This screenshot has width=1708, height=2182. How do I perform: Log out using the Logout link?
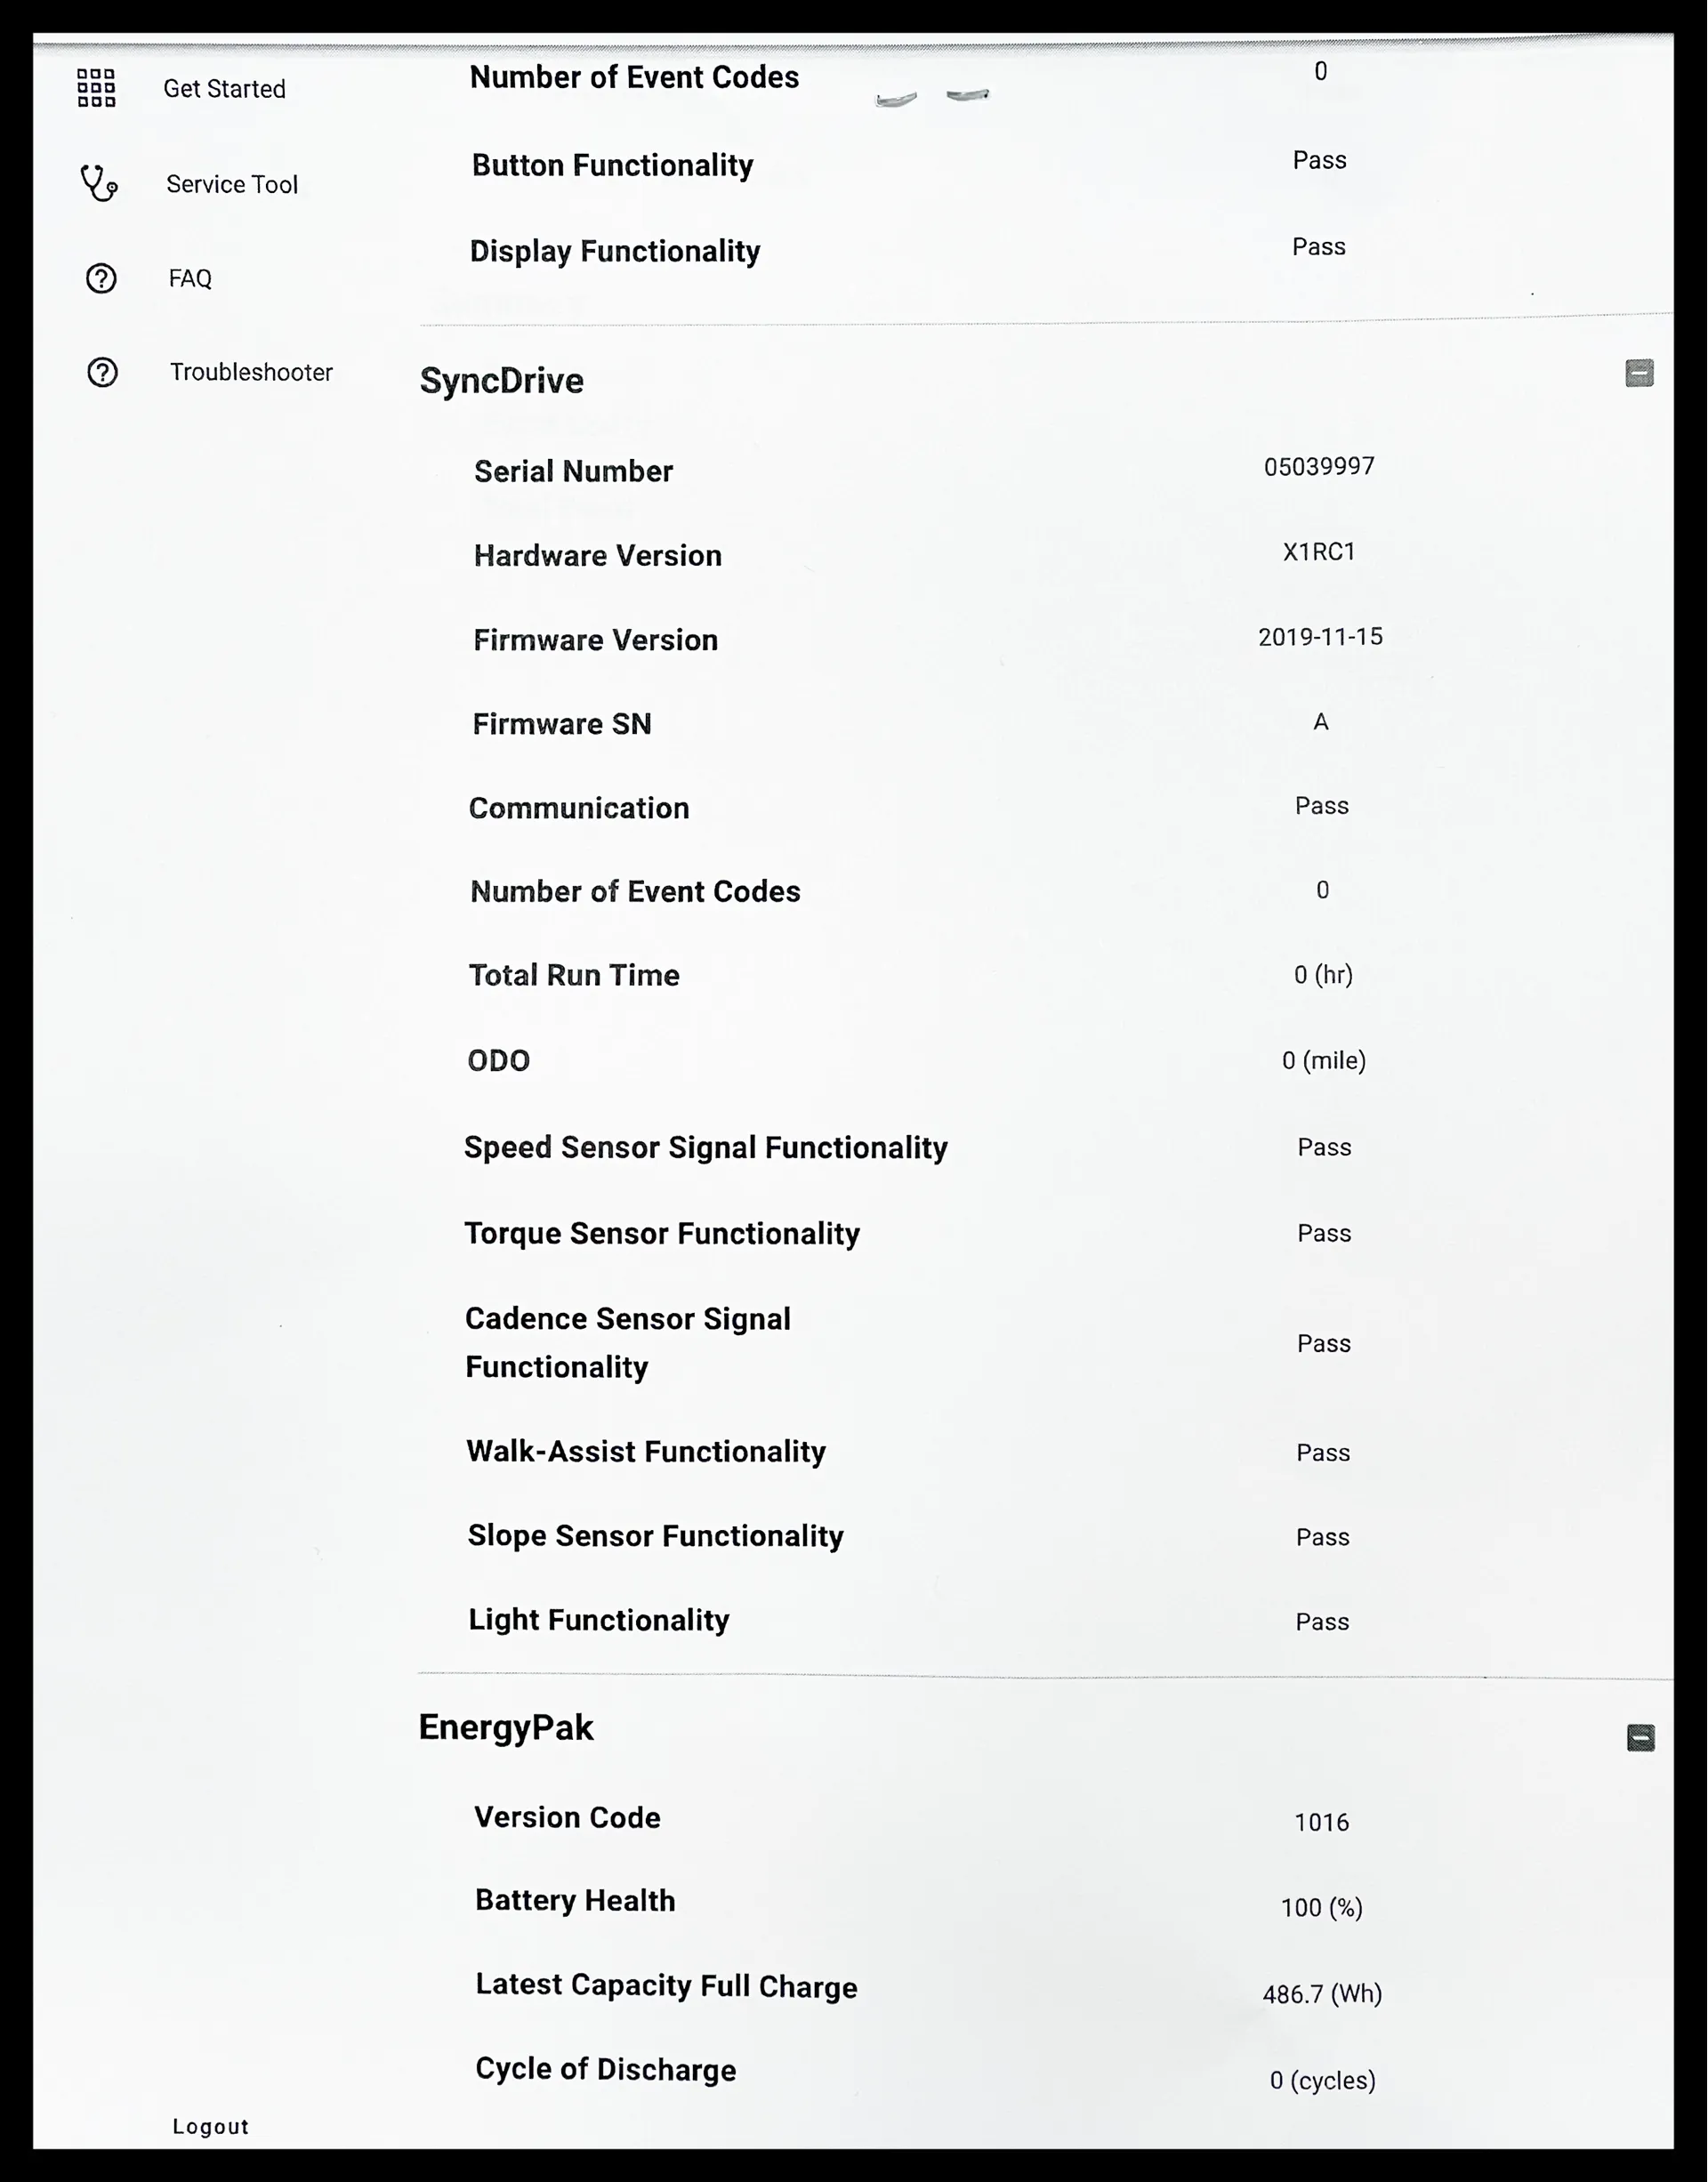(210, 2126)
